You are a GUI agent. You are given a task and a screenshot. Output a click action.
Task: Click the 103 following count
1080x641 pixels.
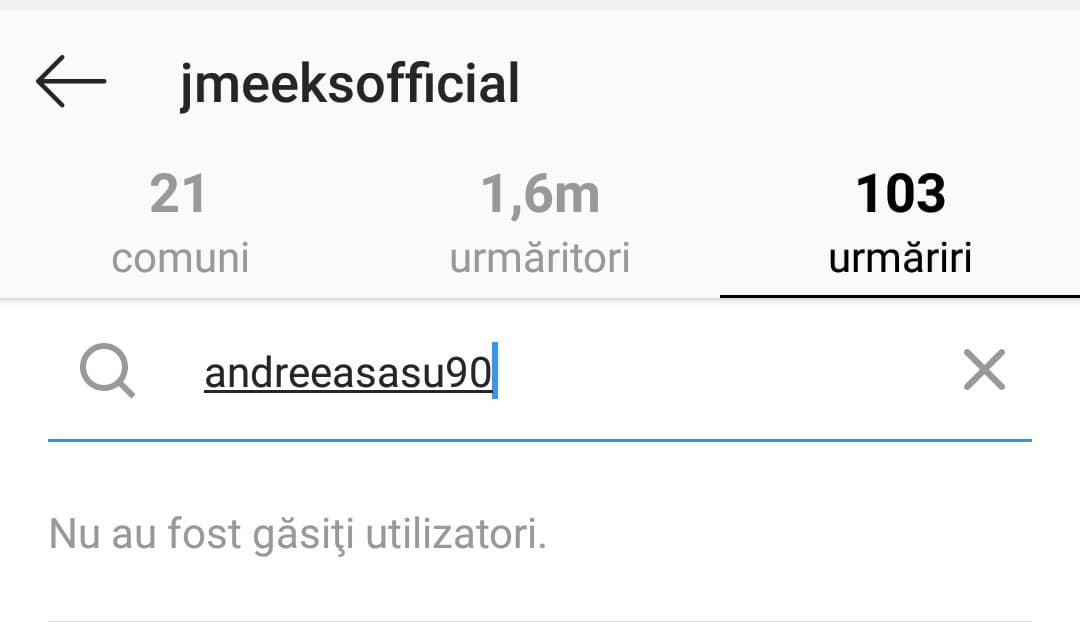pos(900,193)
